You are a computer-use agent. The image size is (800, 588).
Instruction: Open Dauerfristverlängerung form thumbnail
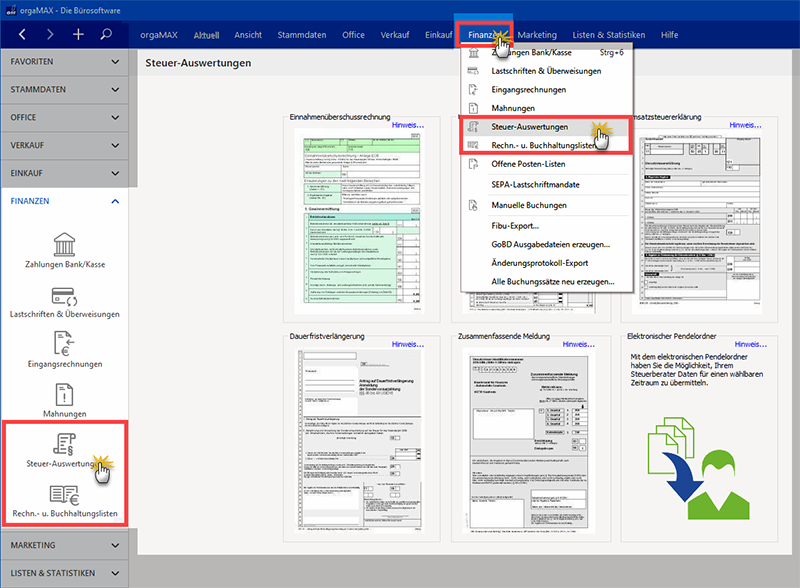(x=359, y=440)
